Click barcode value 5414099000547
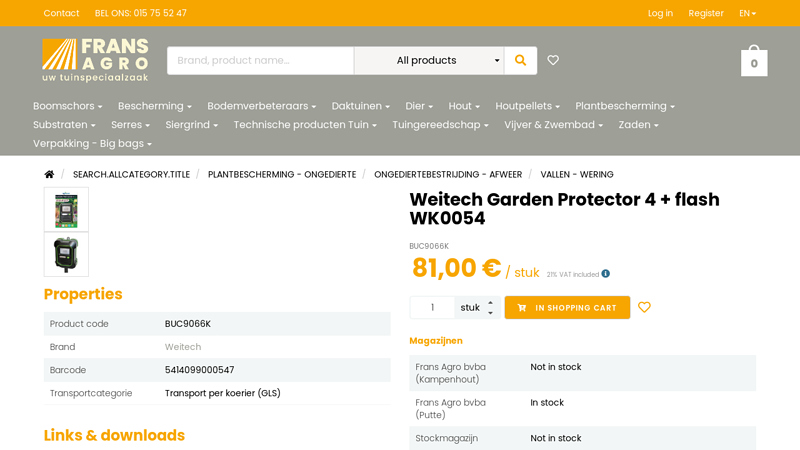 pyautogui.click(x=199, y=370)
